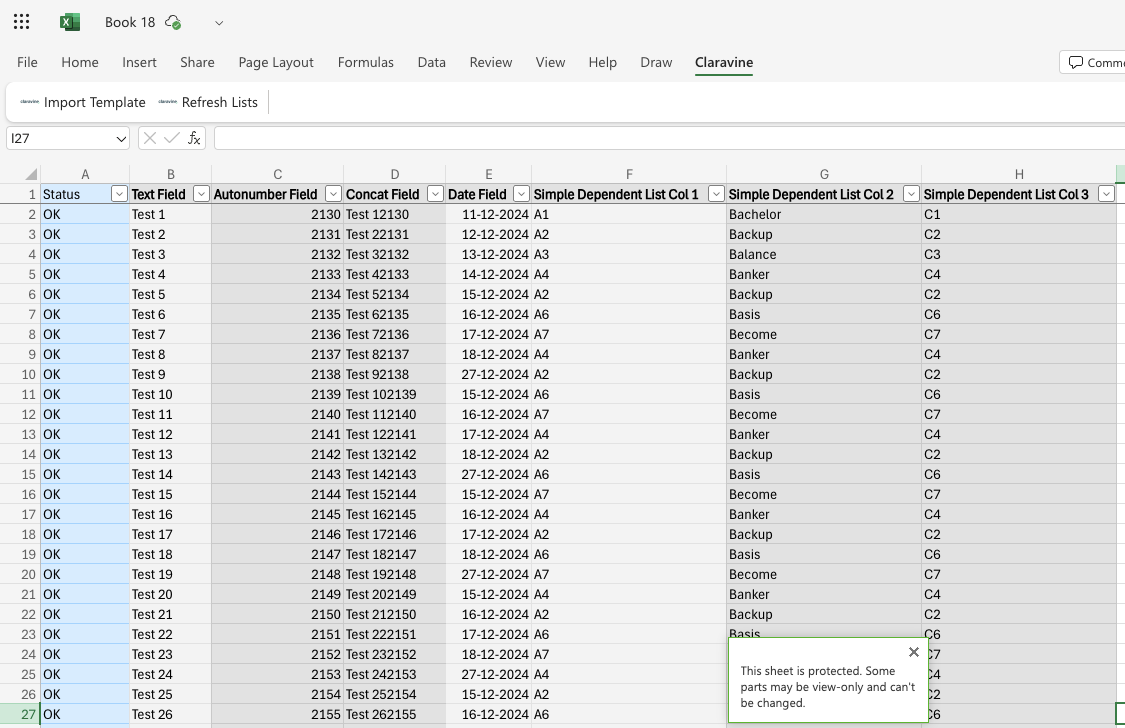Image resolution: width=1125 pixels, height=728 pixels.
Task: Click cell containing Test 12130
Action: [x=394, y=214]
